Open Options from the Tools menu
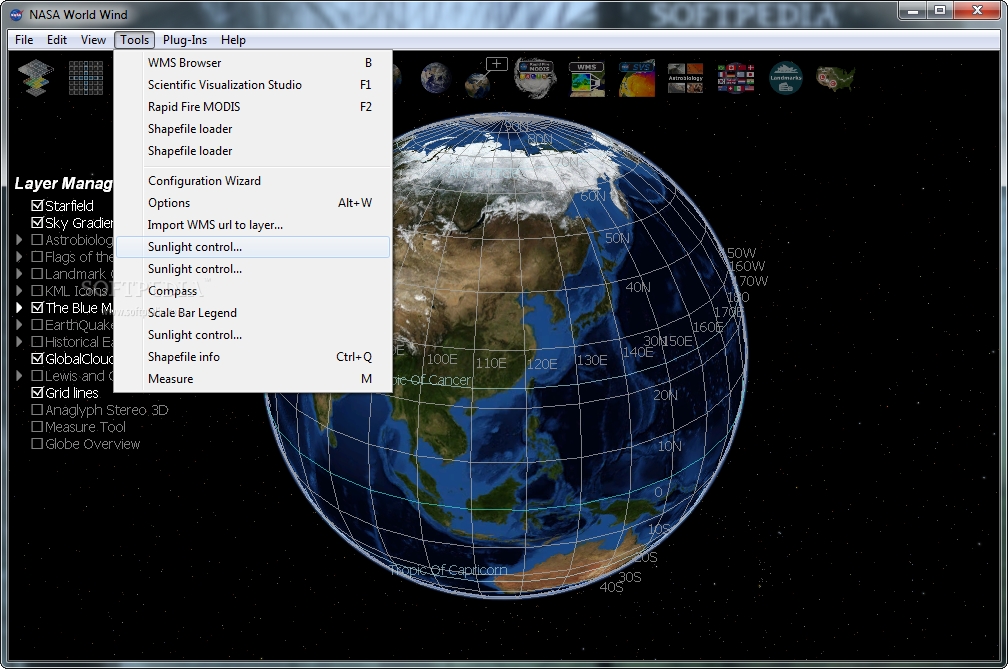The image size is (1008, 669). 253,203
